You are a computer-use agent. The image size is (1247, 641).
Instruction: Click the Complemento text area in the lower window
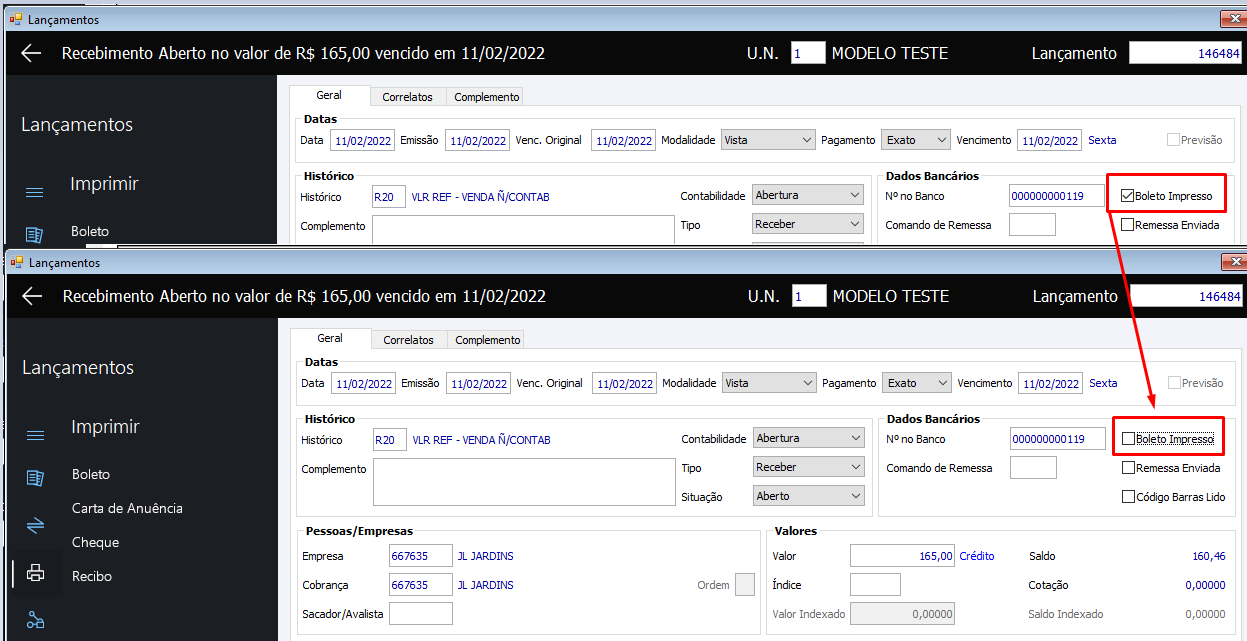point(524,482)
